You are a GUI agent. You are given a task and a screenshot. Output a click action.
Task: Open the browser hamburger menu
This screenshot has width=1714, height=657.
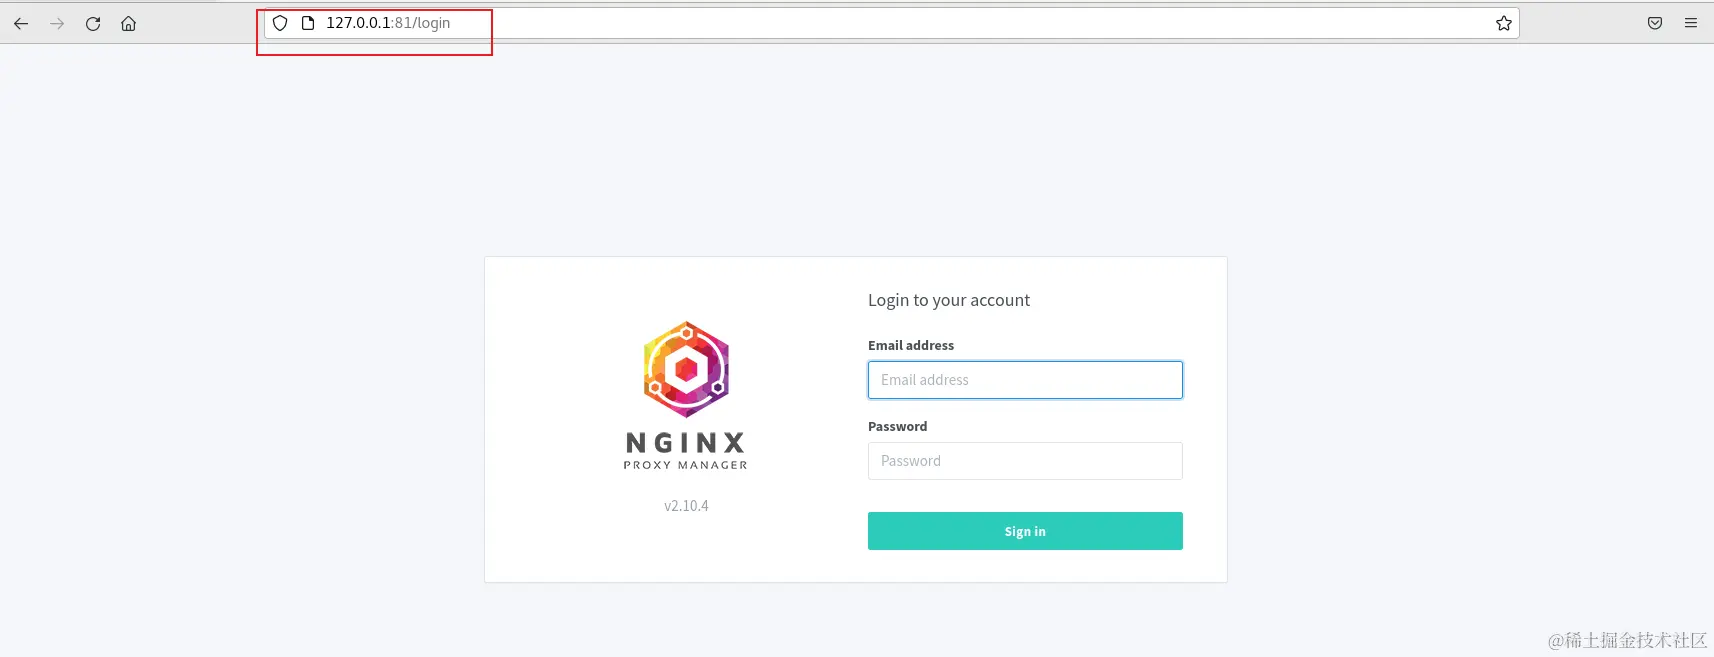point(1691,23)
